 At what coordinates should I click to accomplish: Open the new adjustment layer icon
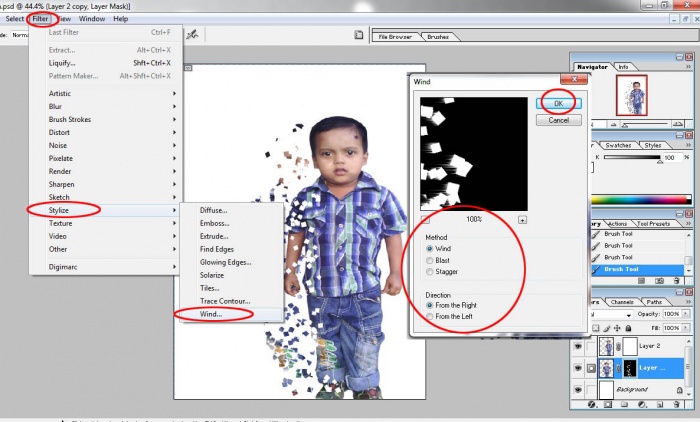point(642,404)
